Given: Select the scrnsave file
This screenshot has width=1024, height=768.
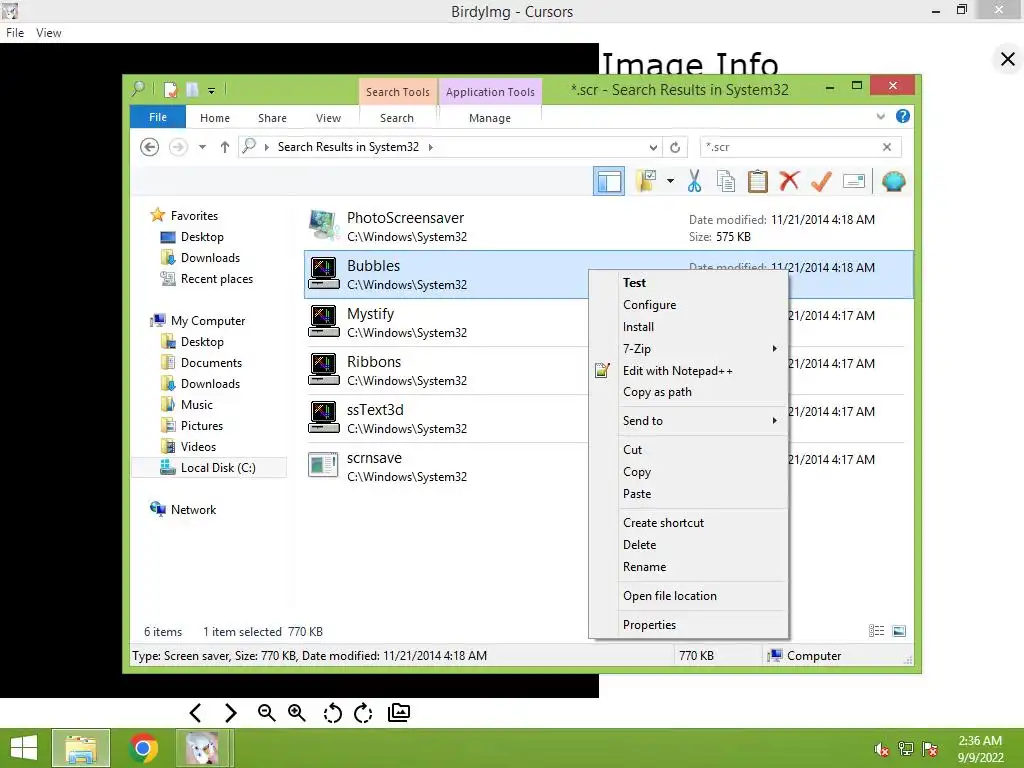Looking at the screenshot, I should [x=447, y=466].
